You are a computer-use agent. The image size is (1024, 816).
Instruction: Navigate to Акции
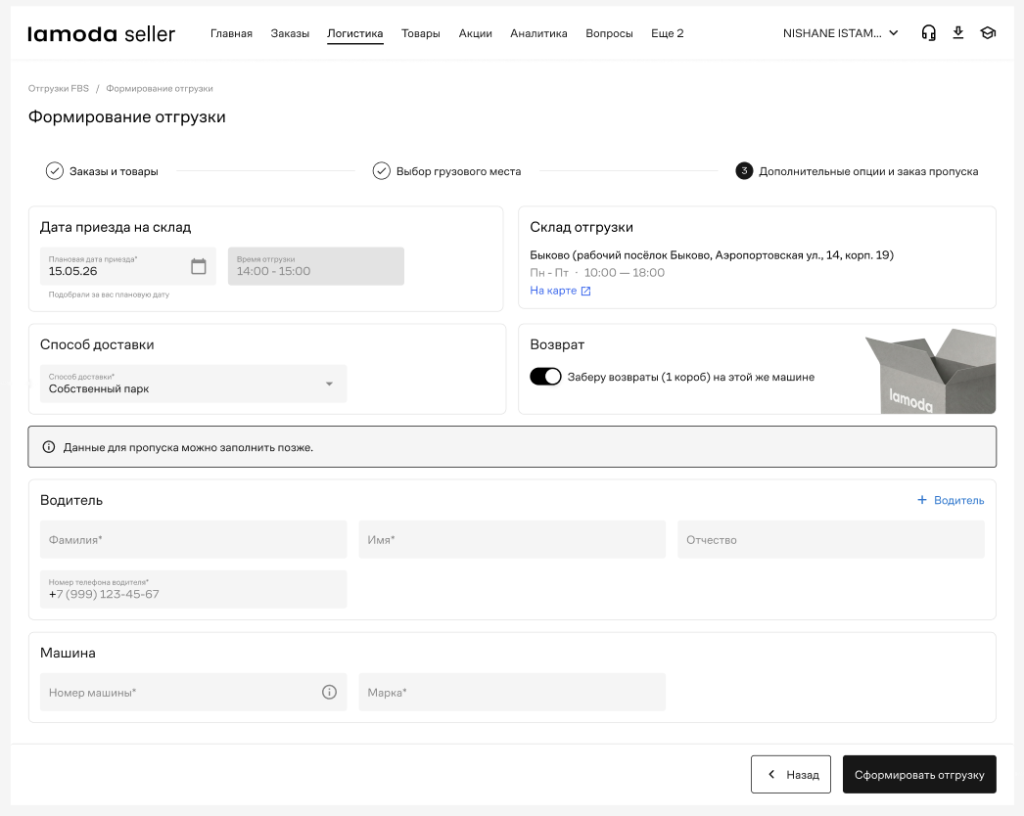pyautogui.click(x=475, y=33)
